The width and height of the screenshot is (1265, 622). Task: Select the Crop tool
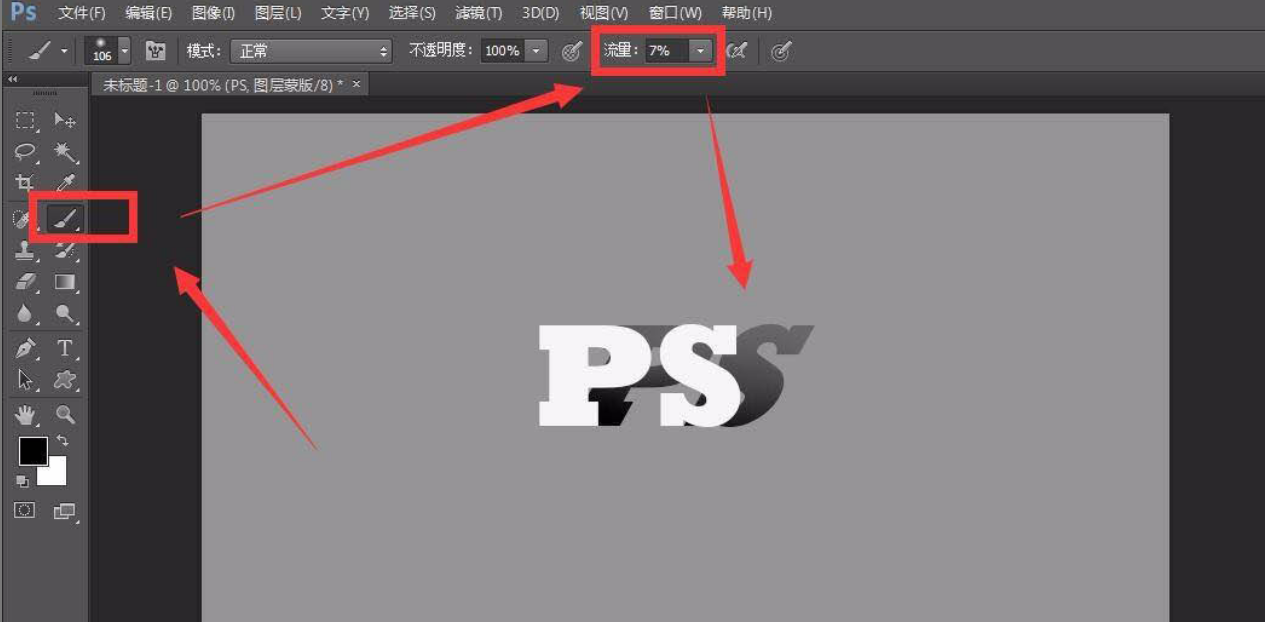25,183
